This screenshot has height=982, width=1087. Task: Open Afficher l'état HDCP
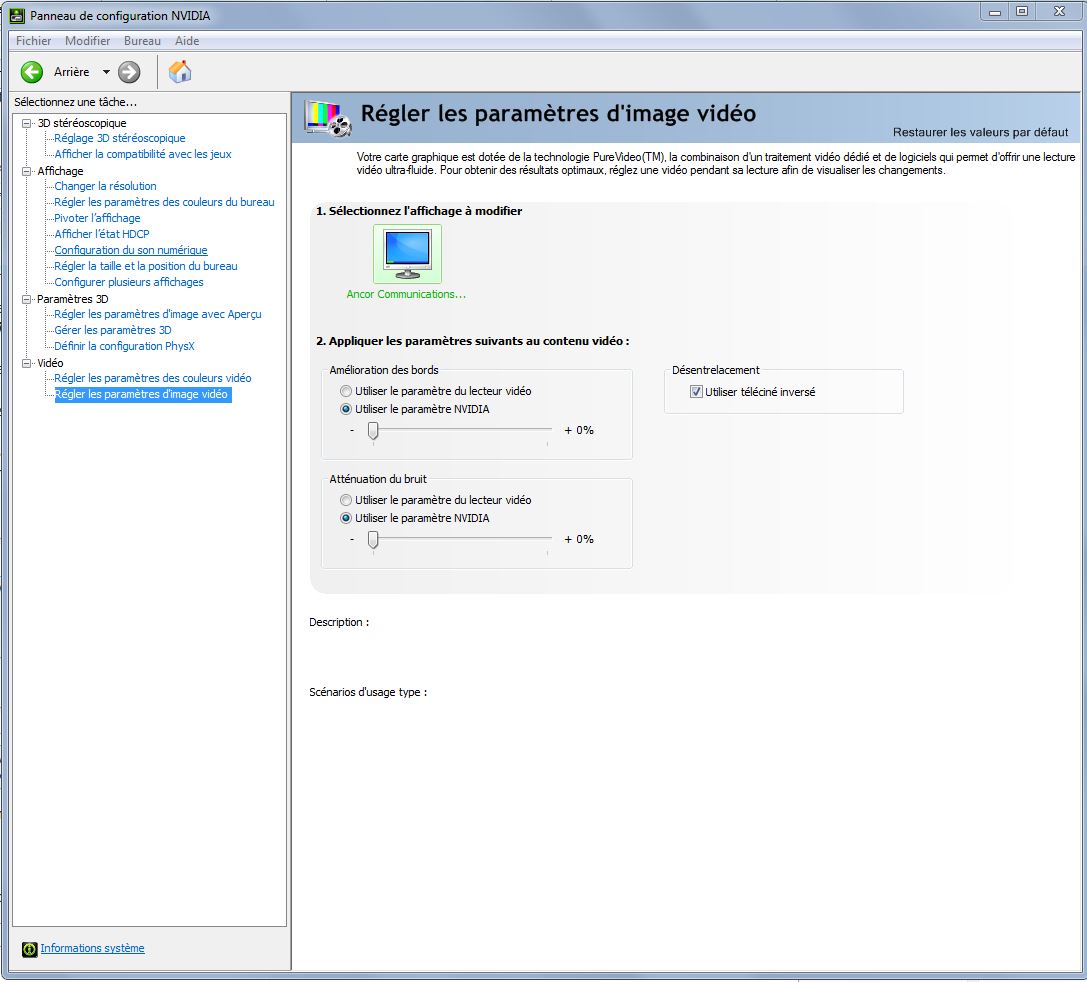(x=102, y=234)
